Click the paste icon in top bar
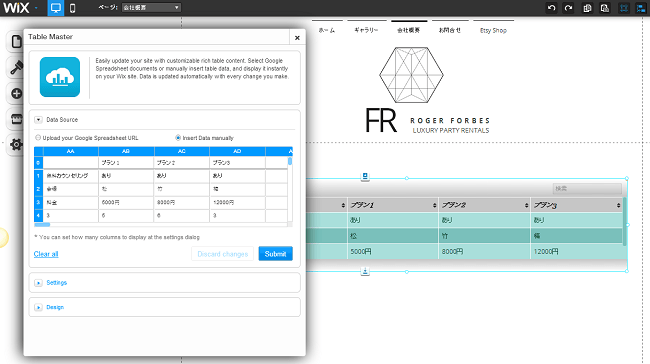650x364 pixels. [x=605, y=8]
